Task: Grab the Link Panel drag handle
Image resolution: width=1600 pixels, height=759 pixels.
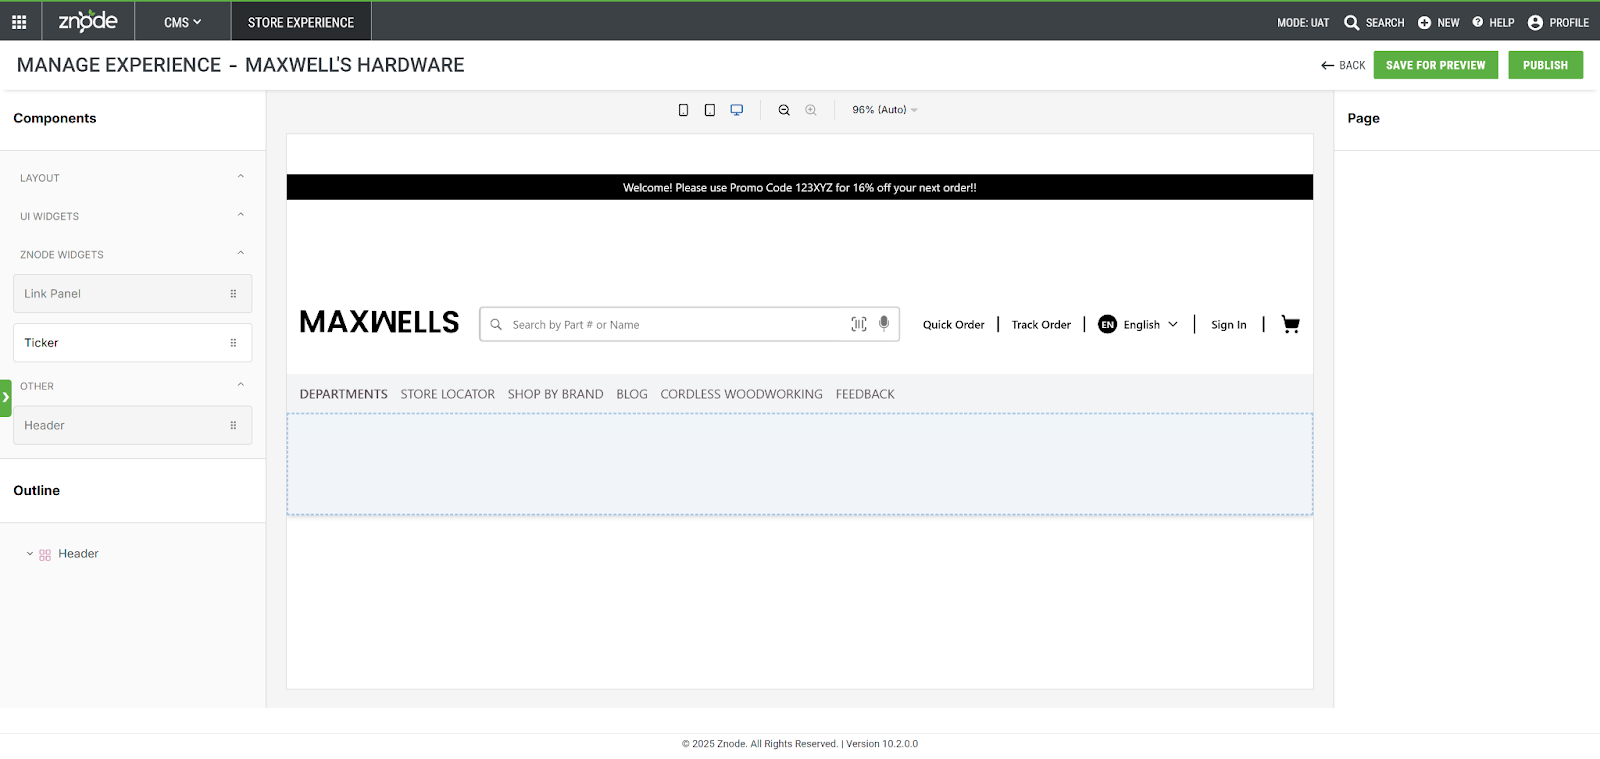Action: (233, 294)
